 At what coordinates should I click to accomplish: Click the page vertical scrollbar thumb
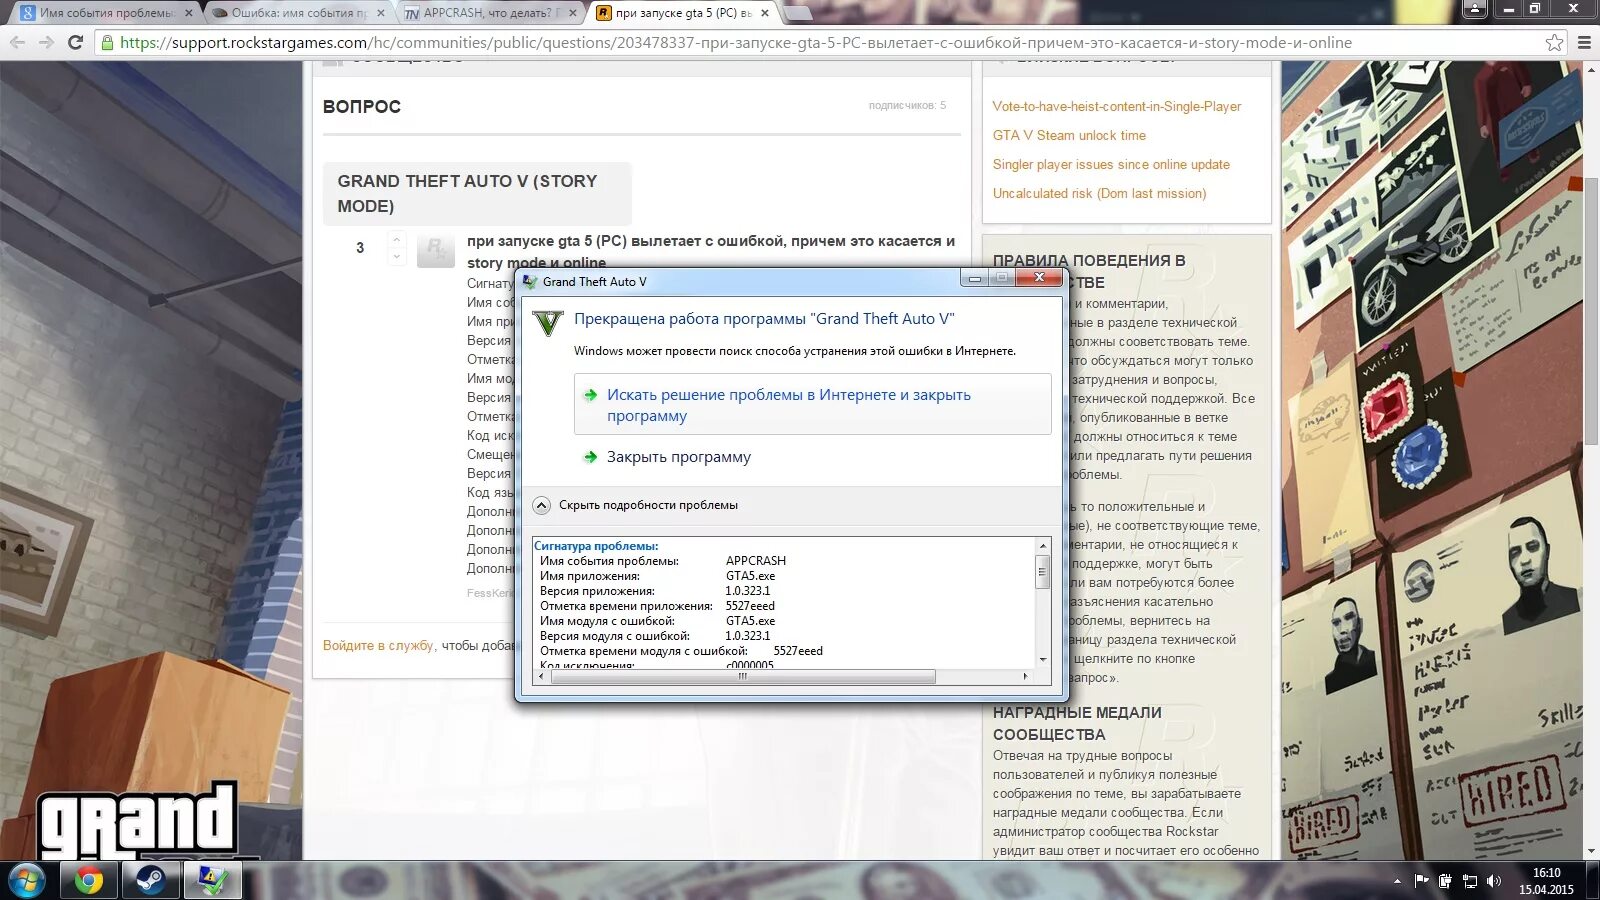[x=1591, y=310]
